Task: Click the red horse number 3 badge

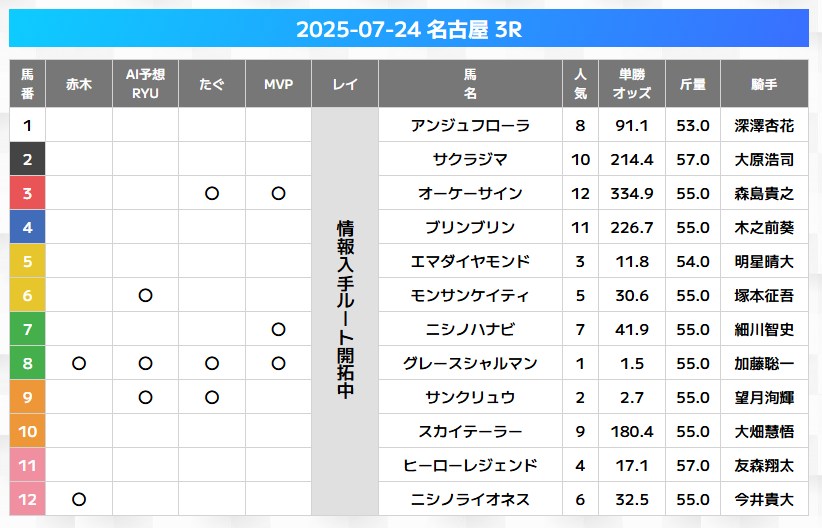Action: point(27,193)
